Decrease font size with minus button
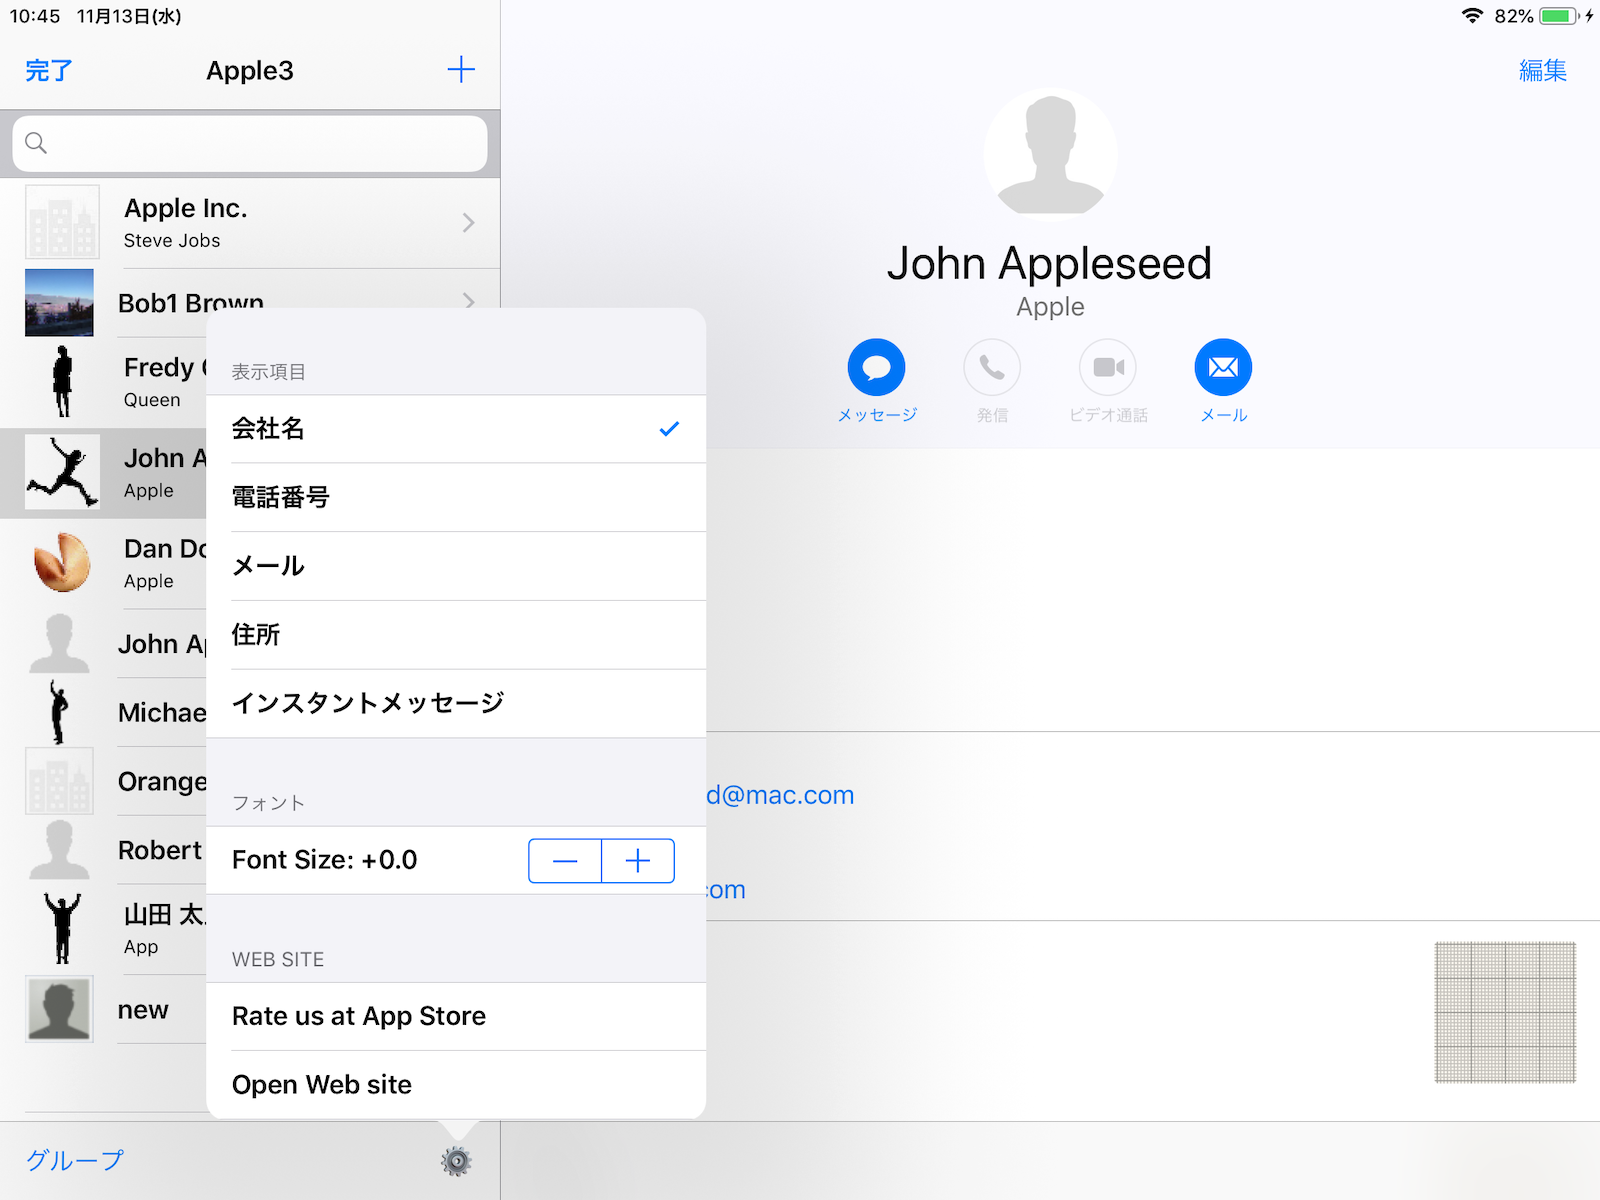1600x1200 pixels. pyautogui.click(x=565, y=861)
